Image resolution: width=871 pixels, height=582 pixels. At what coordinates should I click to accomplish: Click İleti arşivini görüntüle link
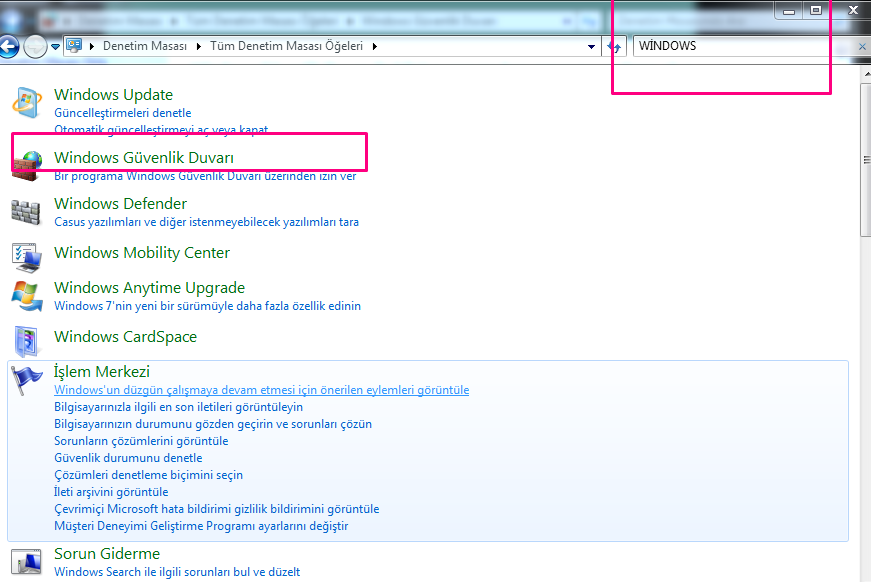(111, 492)
